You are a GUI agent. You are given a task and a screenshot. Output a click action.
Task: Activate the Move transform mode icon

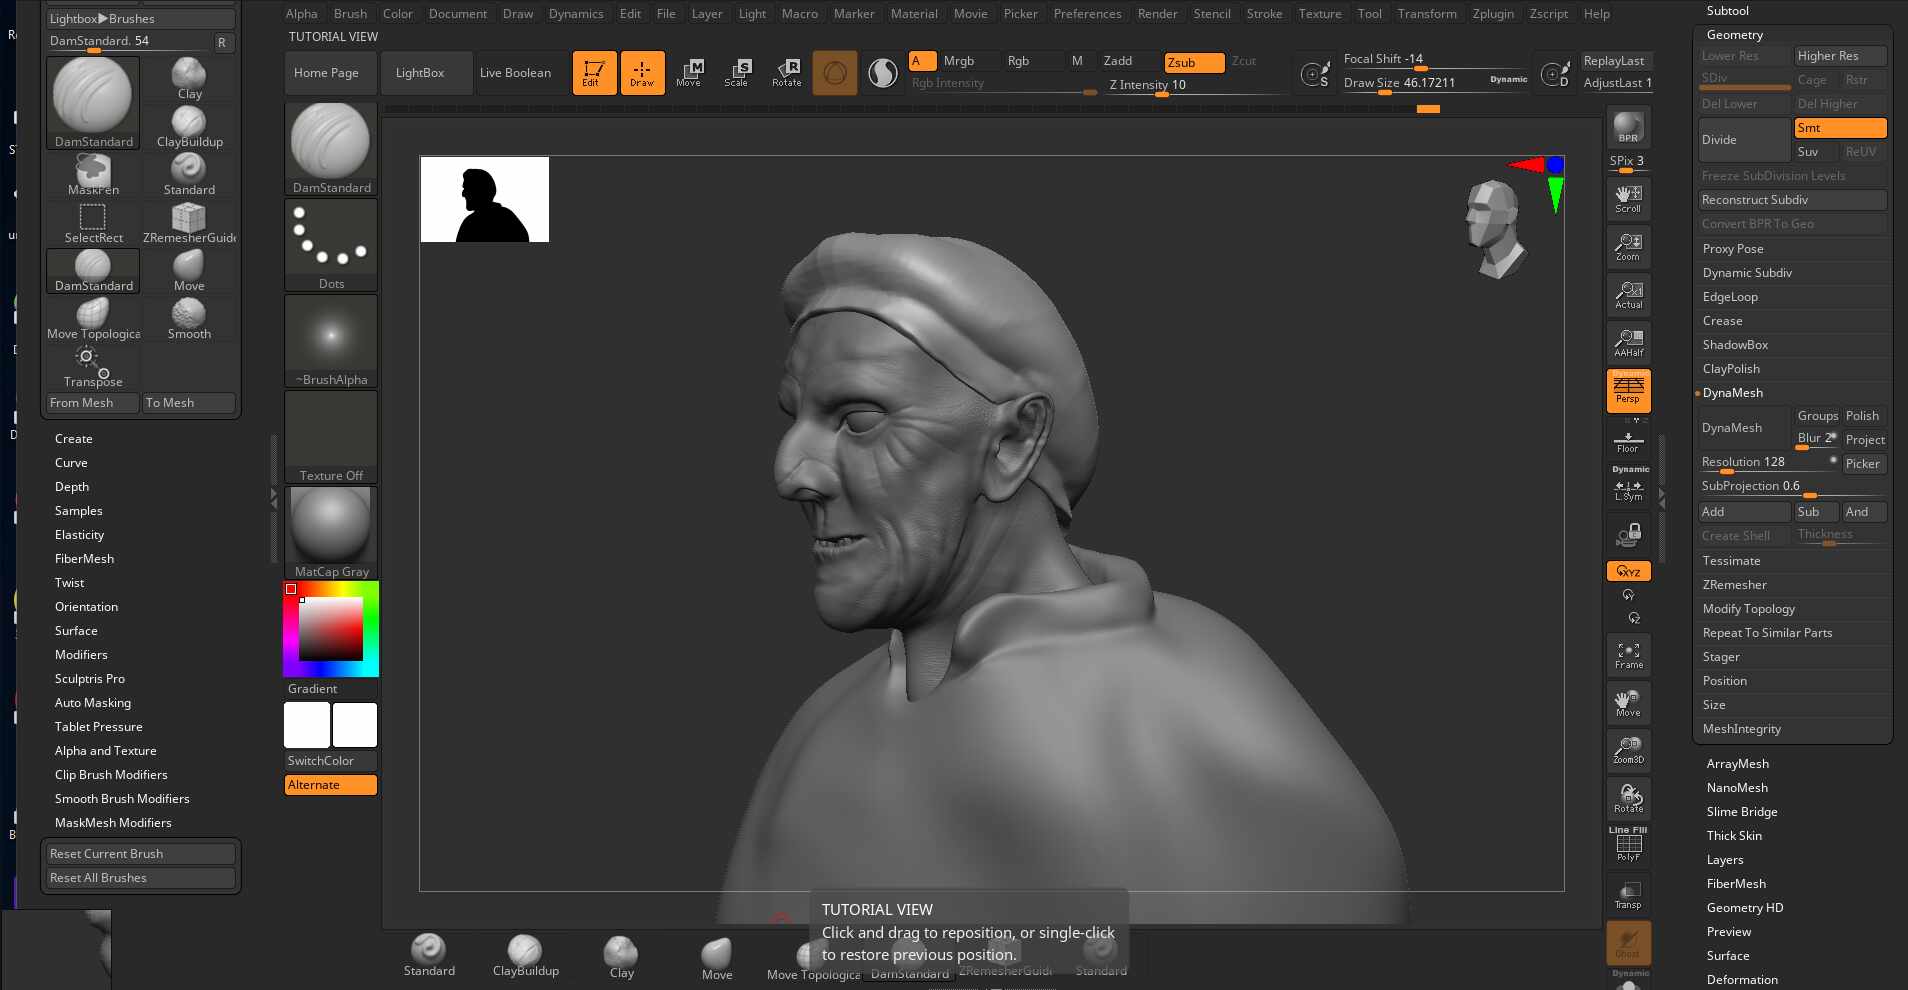[x=688, y=73]
